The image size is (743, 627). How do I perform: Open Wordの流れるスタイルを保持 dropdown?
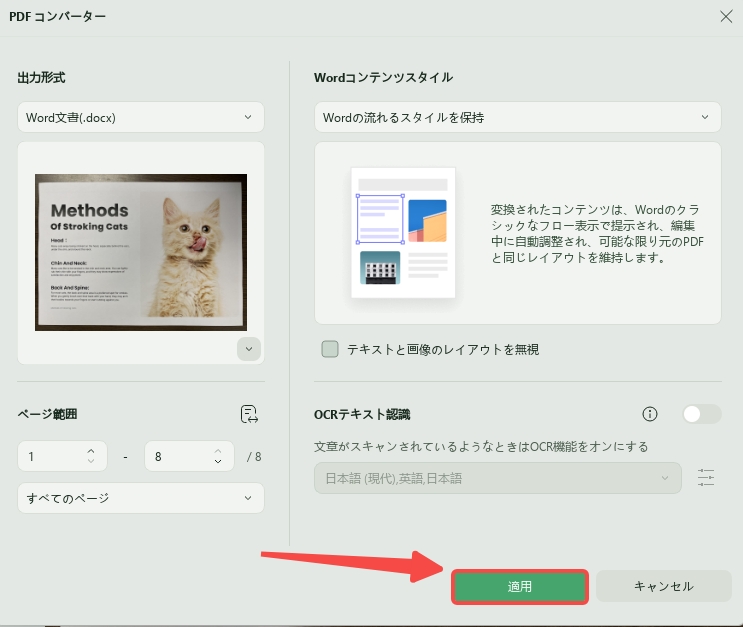[x=517, y=117]
